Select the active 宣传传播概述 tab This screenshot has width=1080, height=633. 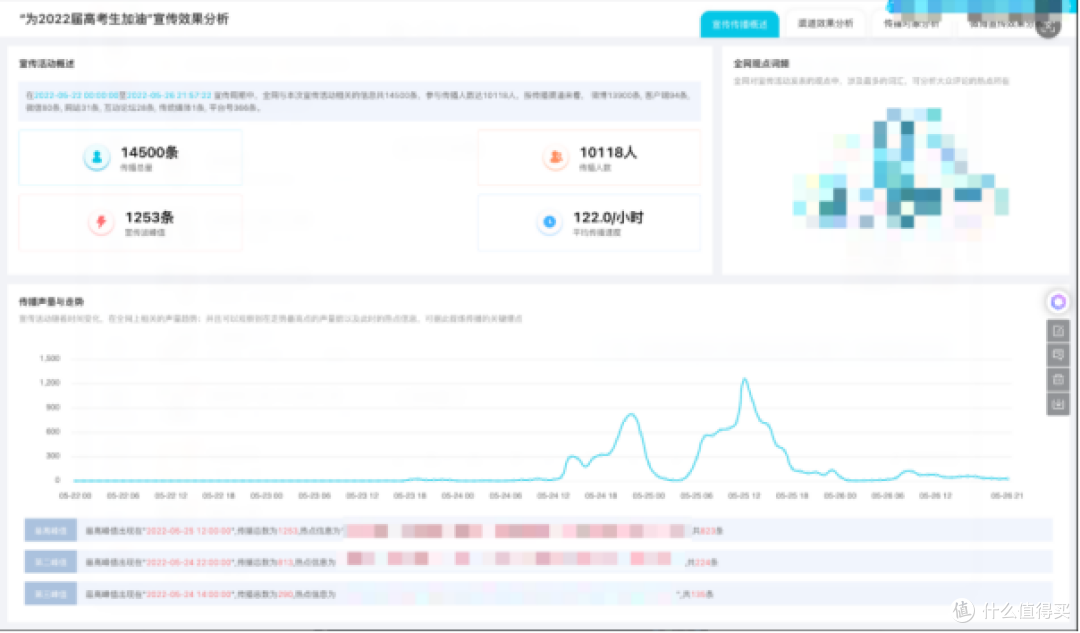(x=740, y=25)
